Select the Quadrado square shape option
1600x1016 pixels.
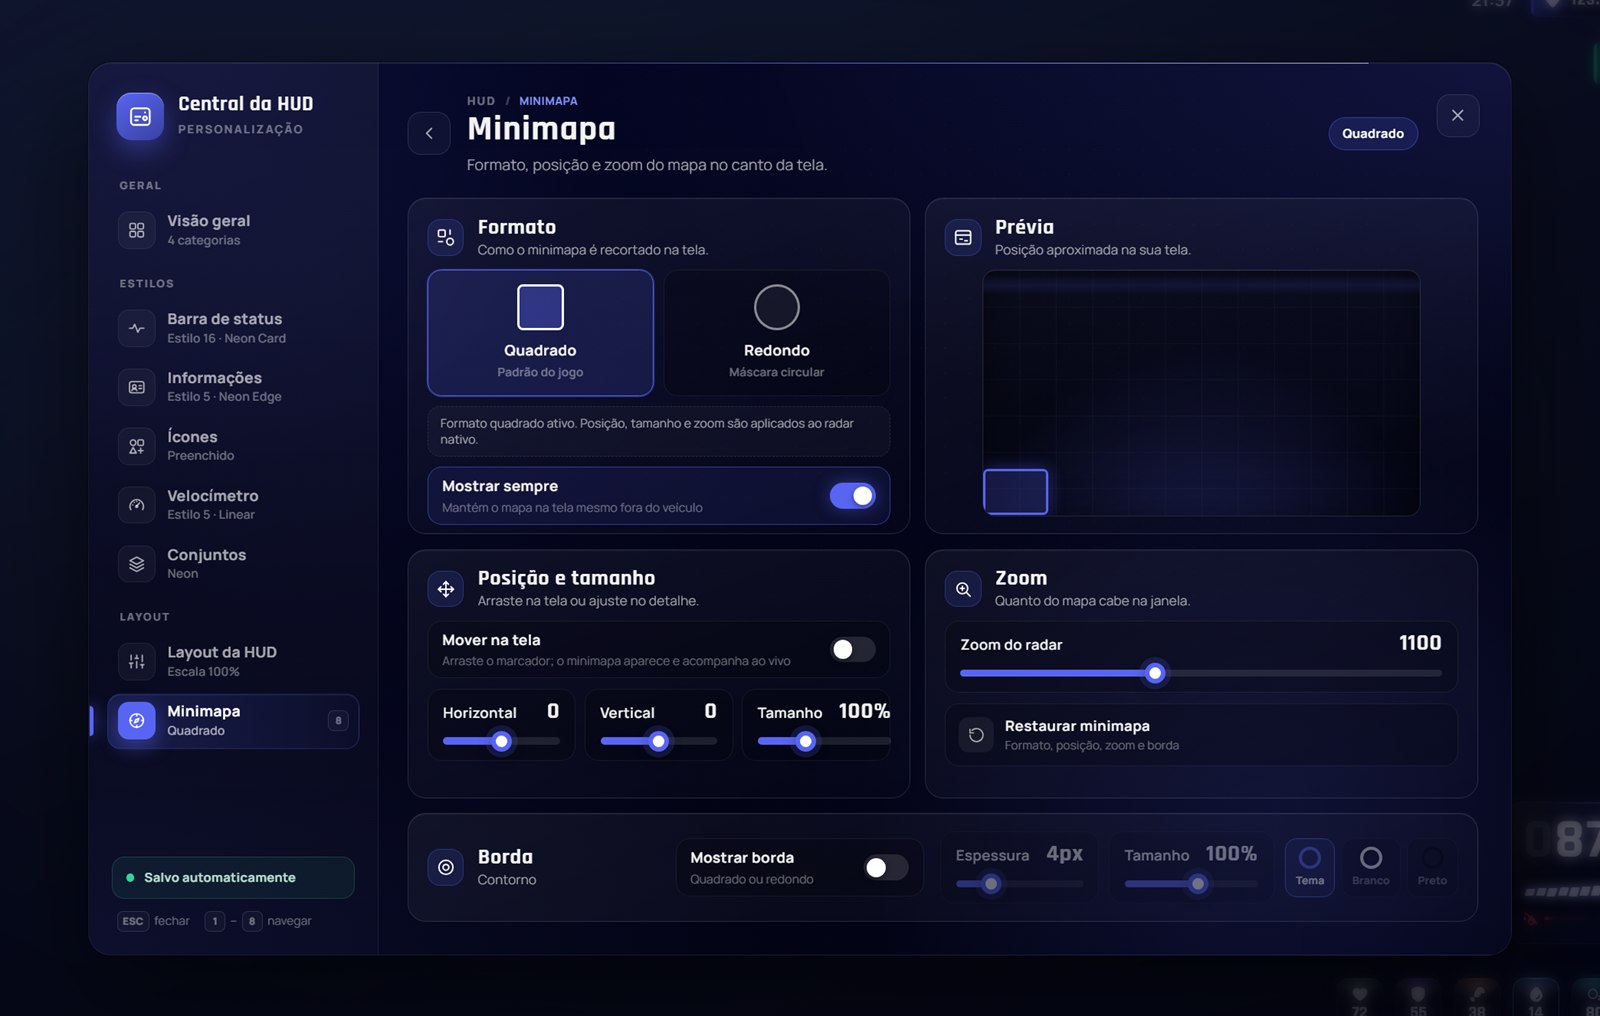pyautogui.click(x=540, y=333)
